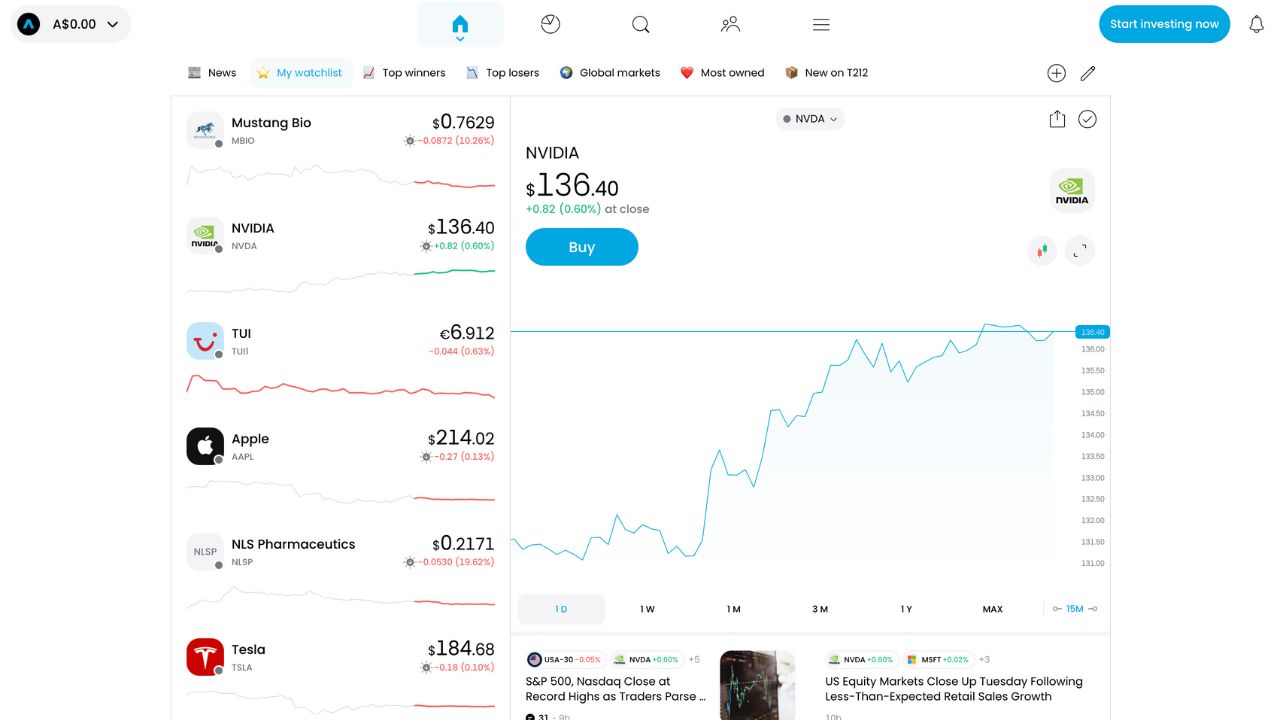
Task: Open the 15M interval selector
Action: (1075, 609)
